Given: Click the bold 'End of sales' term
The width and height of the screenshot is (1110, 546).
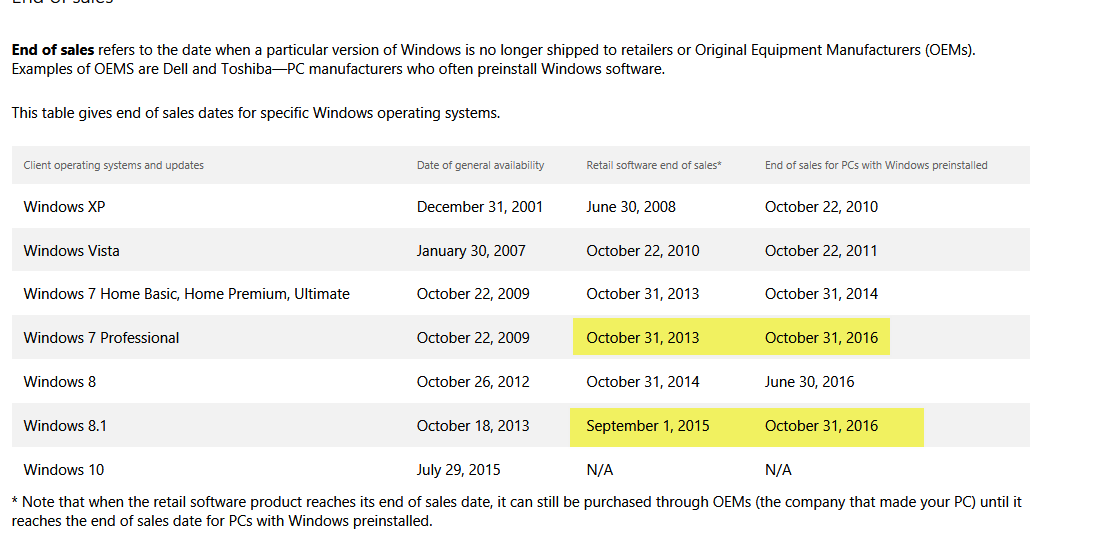Looking at the screenshot, I should tap(53, 50).
